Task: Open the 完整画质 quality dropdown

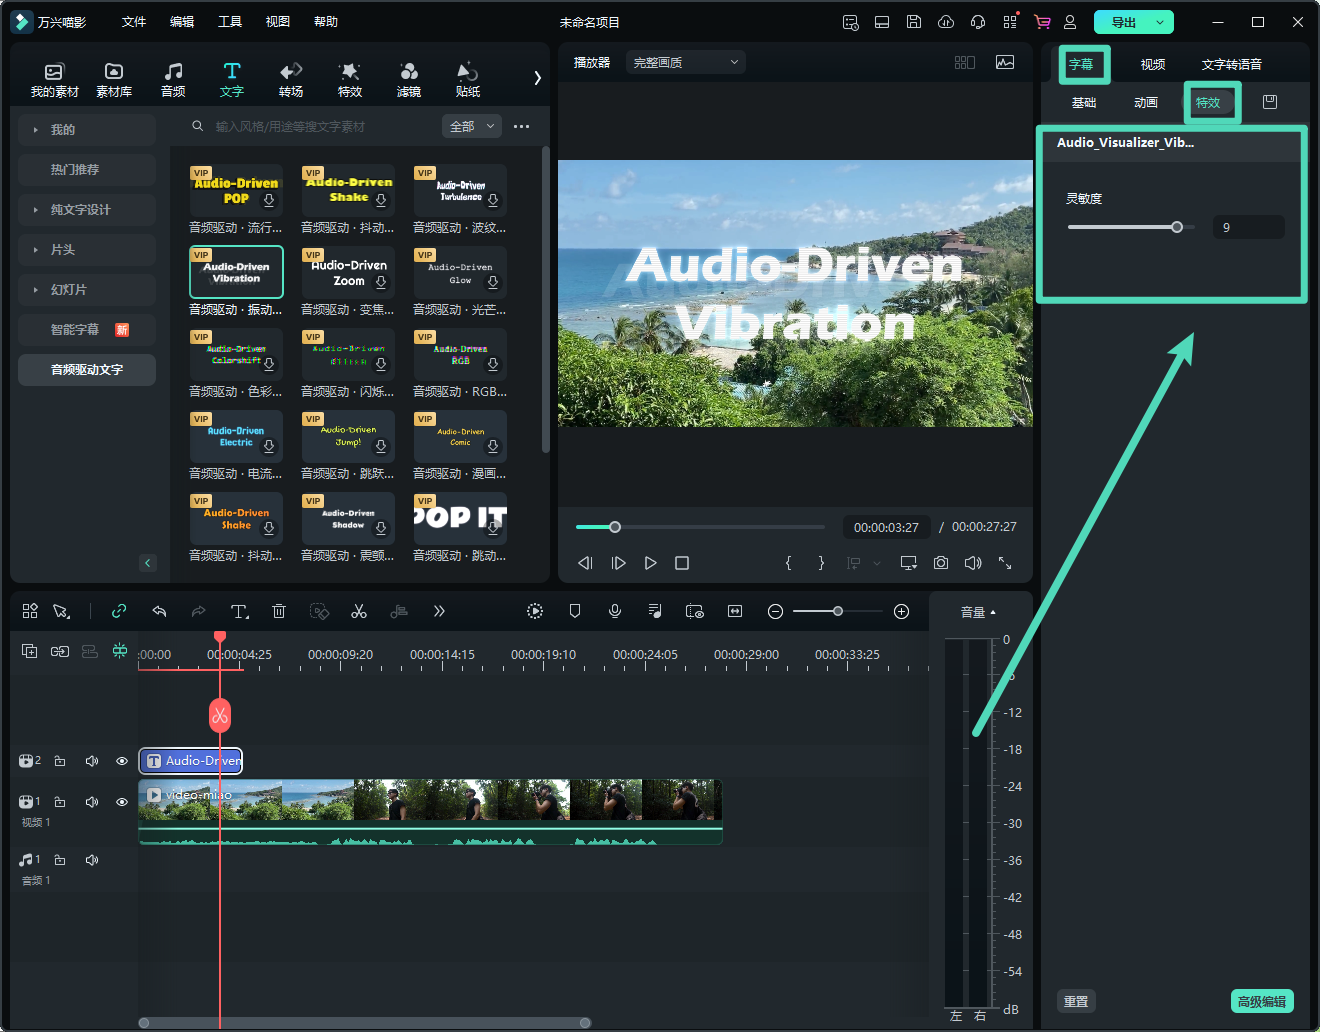Action: (686, 62)
